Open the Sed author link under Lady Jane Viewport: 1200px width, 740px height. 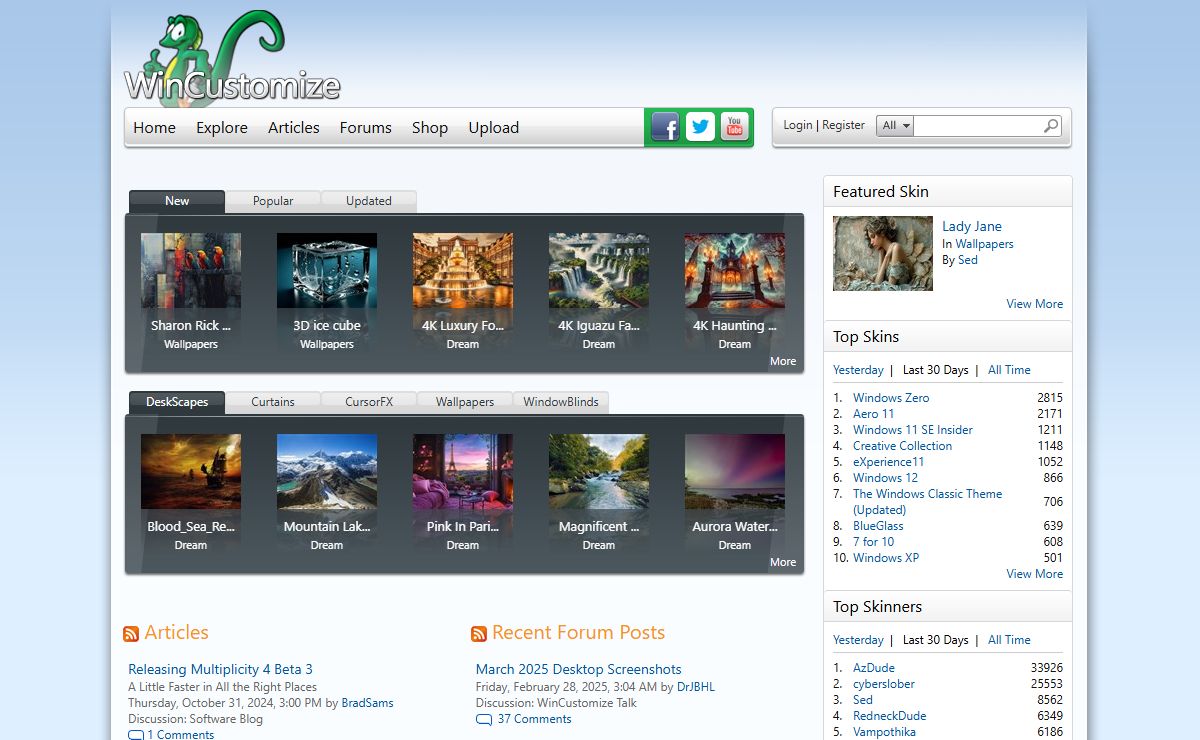pos(968,260)
